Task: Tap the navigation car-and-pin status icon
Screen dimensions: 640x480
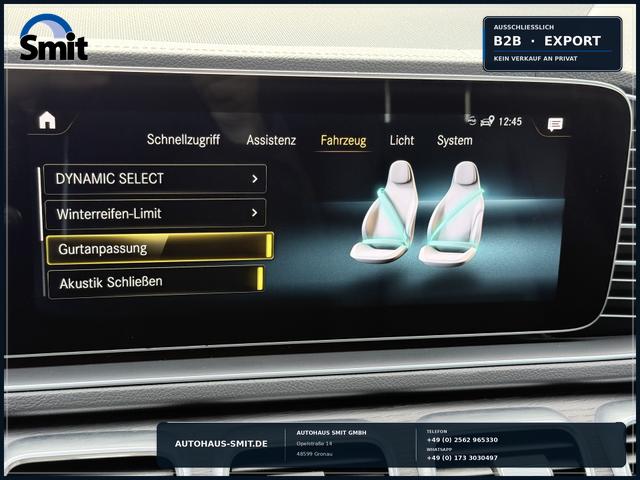Action: (x=487, y=121)
